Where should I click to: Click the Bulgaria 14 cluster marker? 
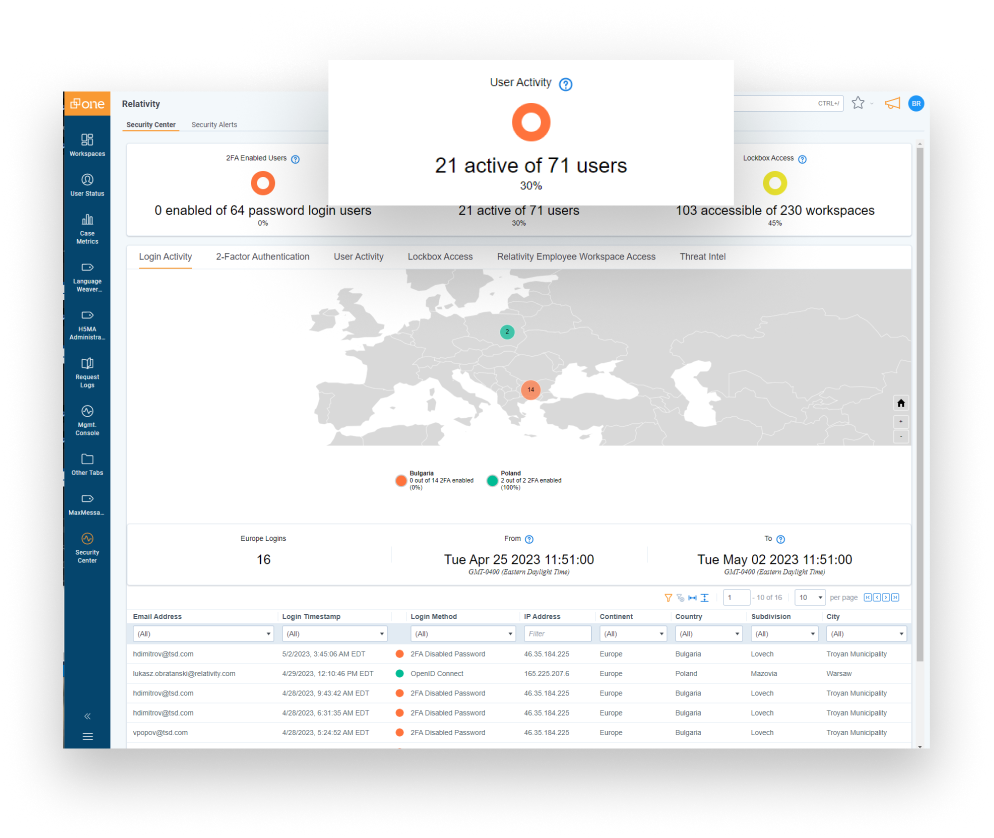tap(530, 389)
